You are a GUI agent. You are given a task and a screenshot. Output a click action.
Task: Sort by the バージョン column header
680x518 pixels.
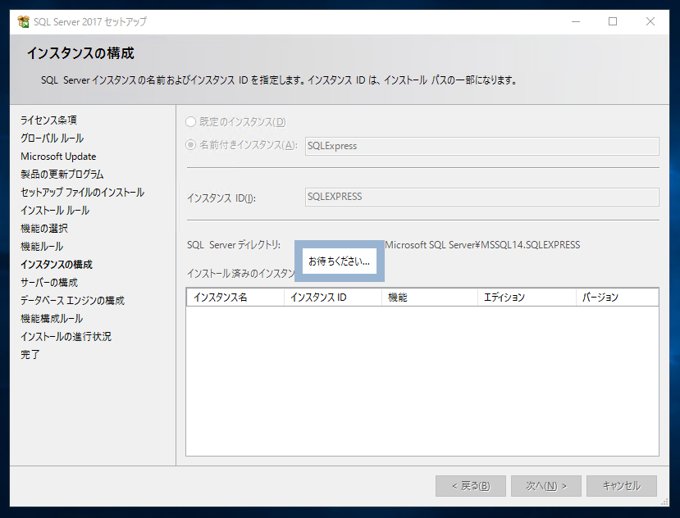[617, 298]
